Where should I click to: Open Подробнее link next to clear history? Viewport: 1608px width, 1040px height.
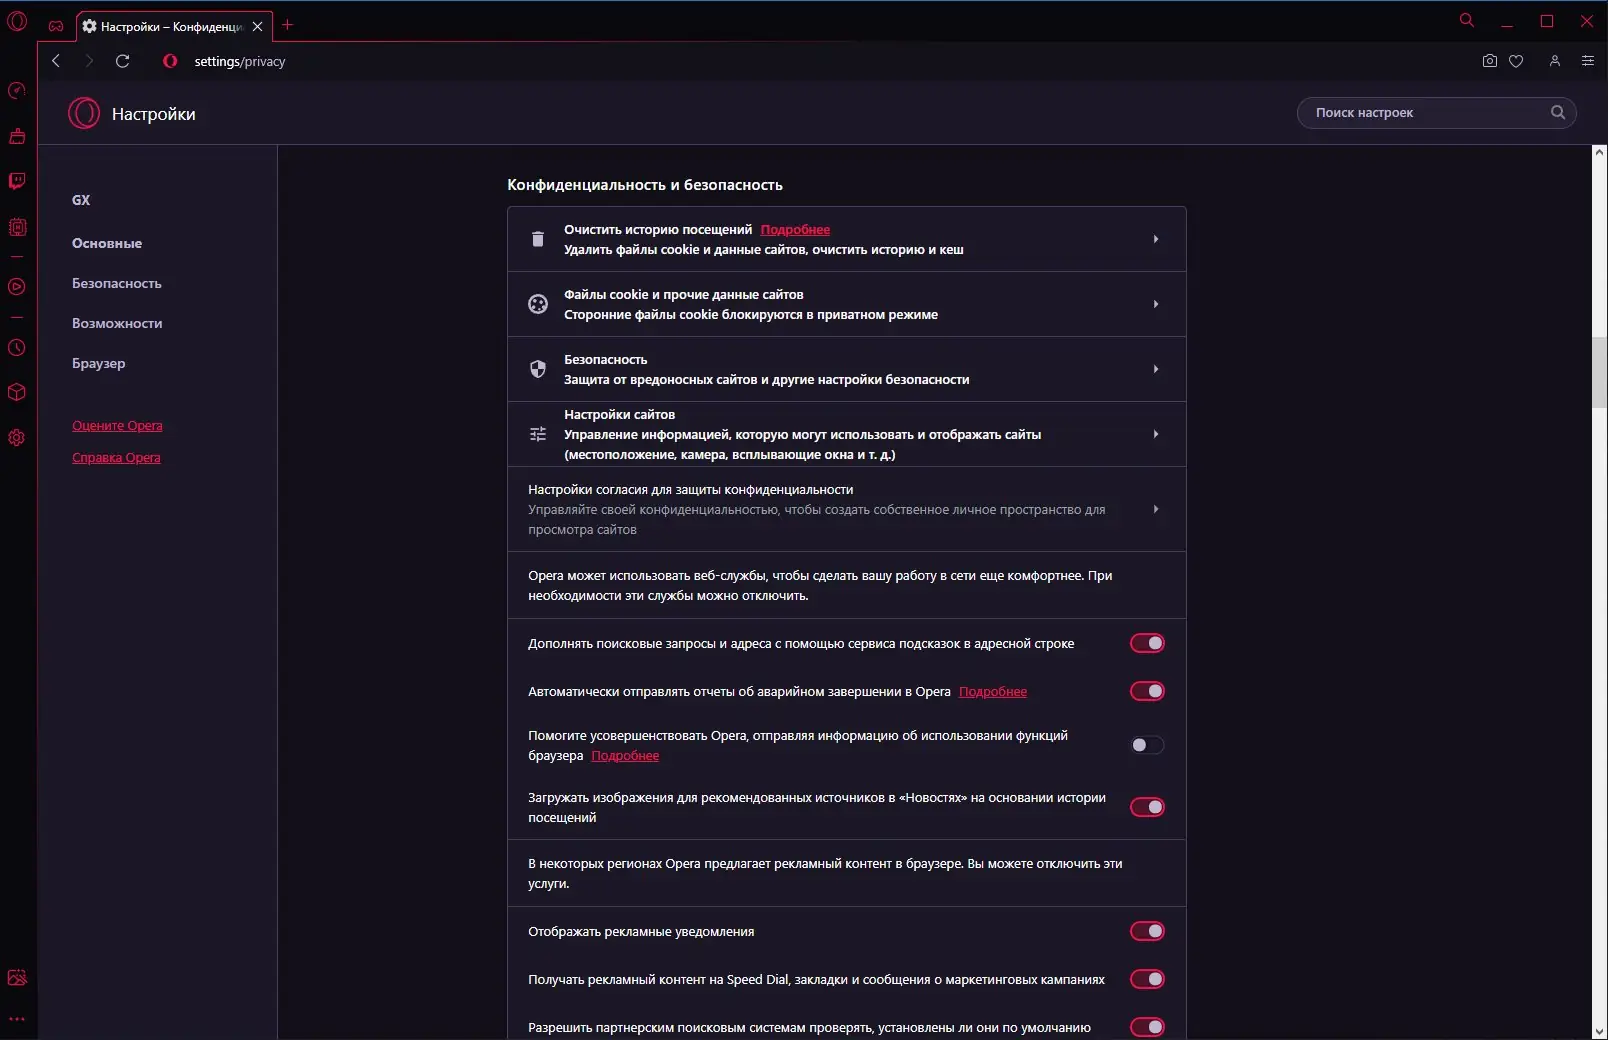point(795,229)
